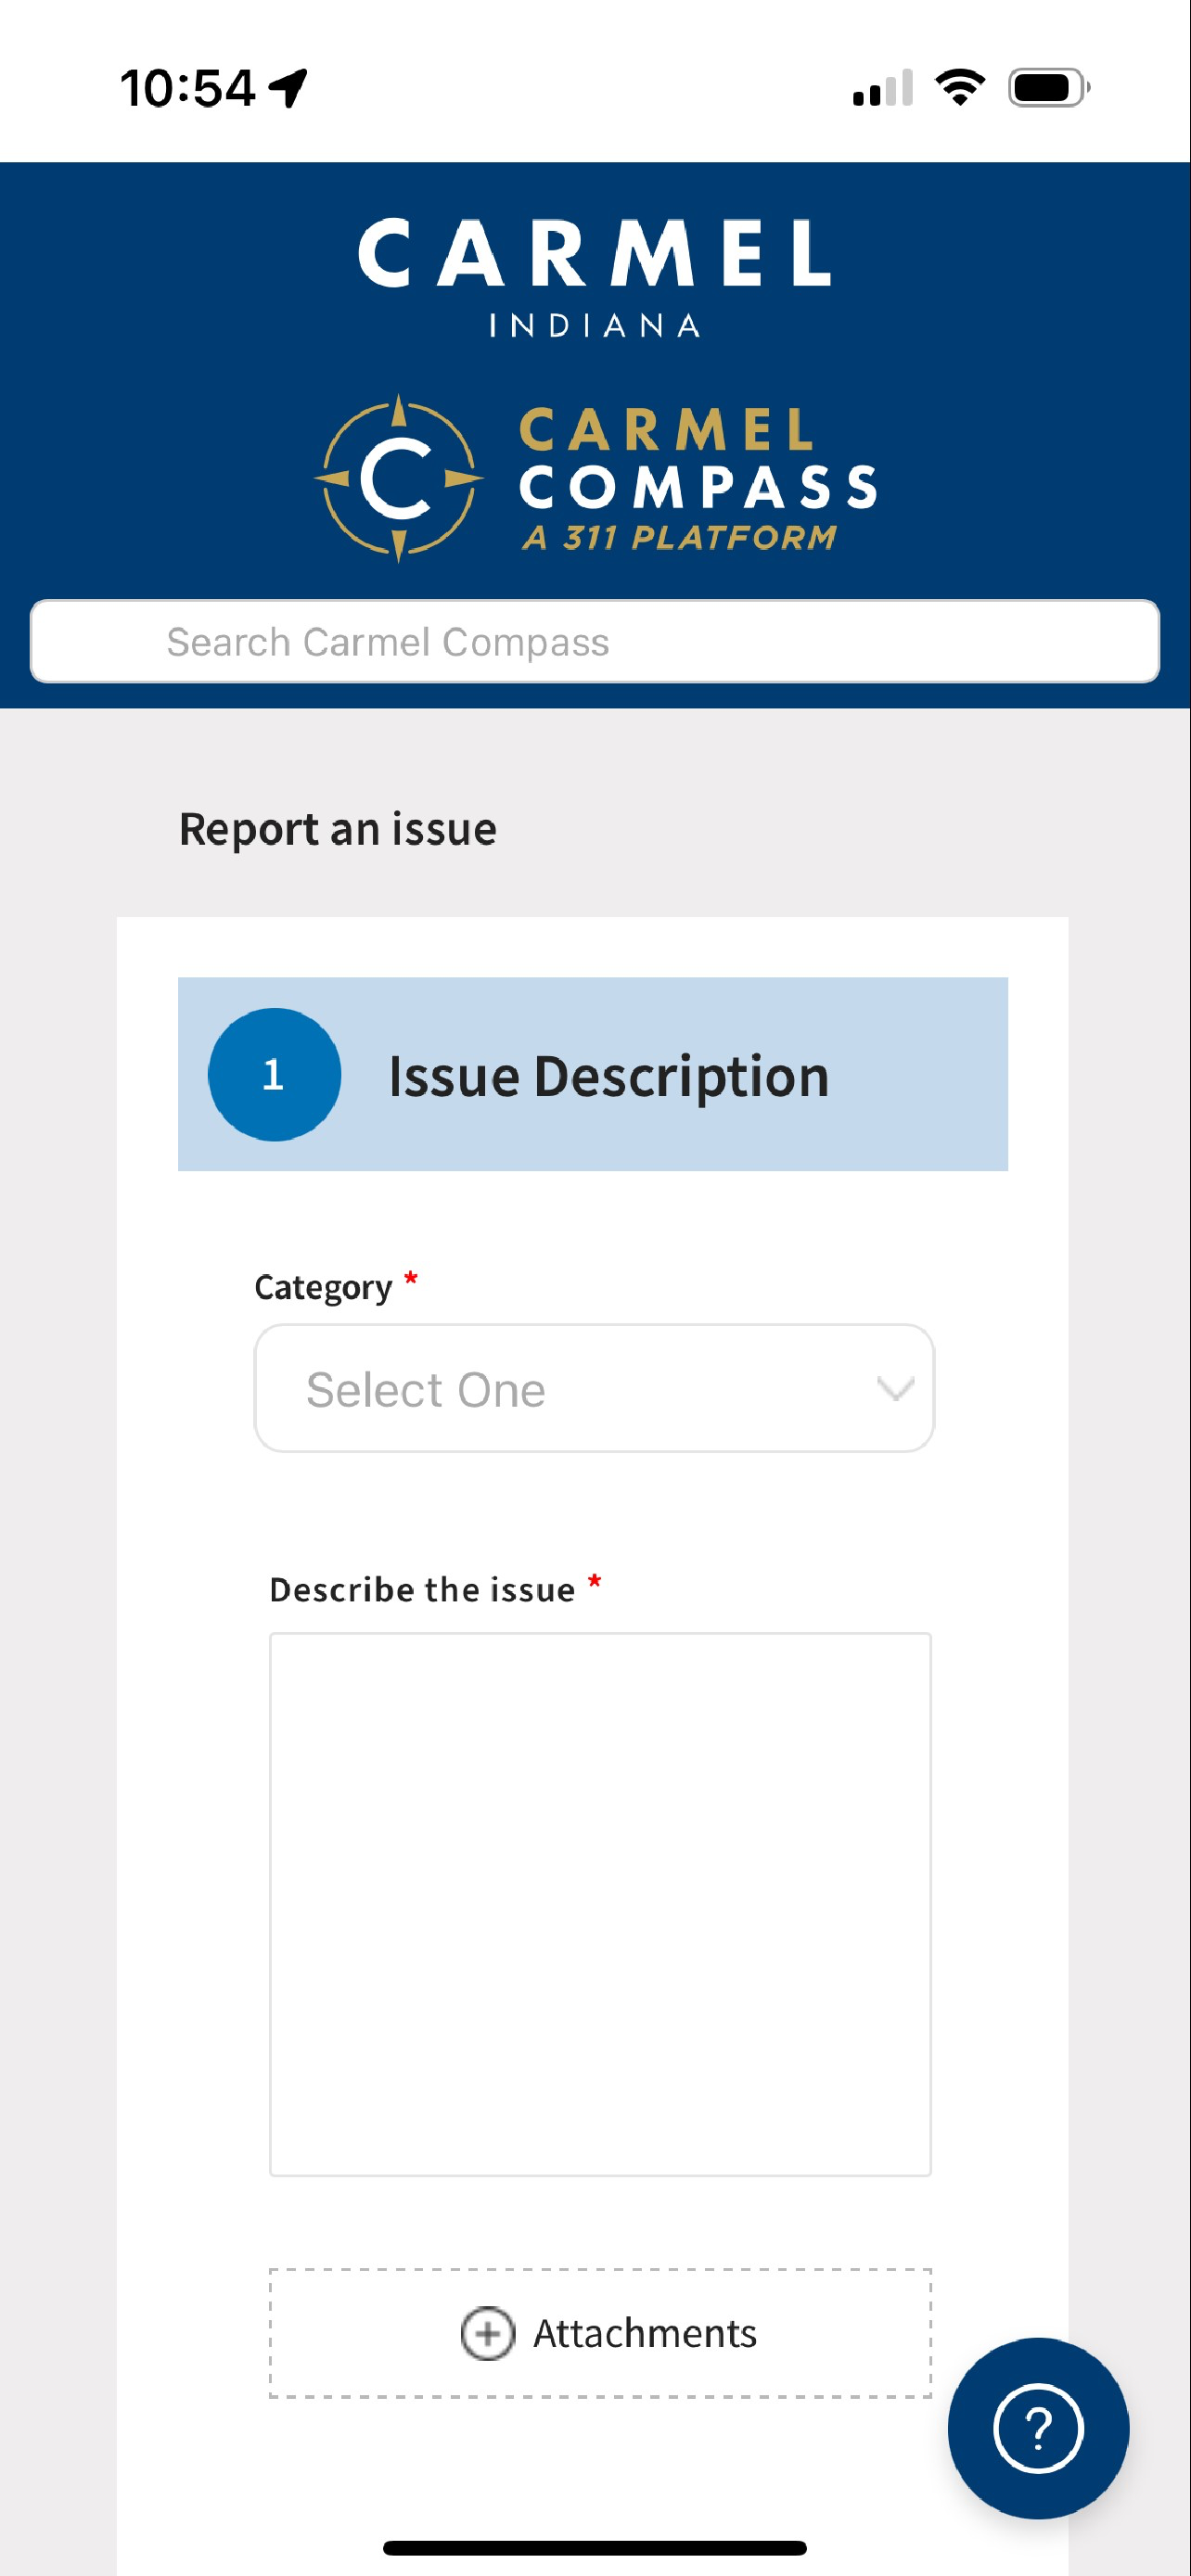Viewport: 1191px width, 2576px height.
Task: Tap the step number 1 circle
Action: point(274,1074)
